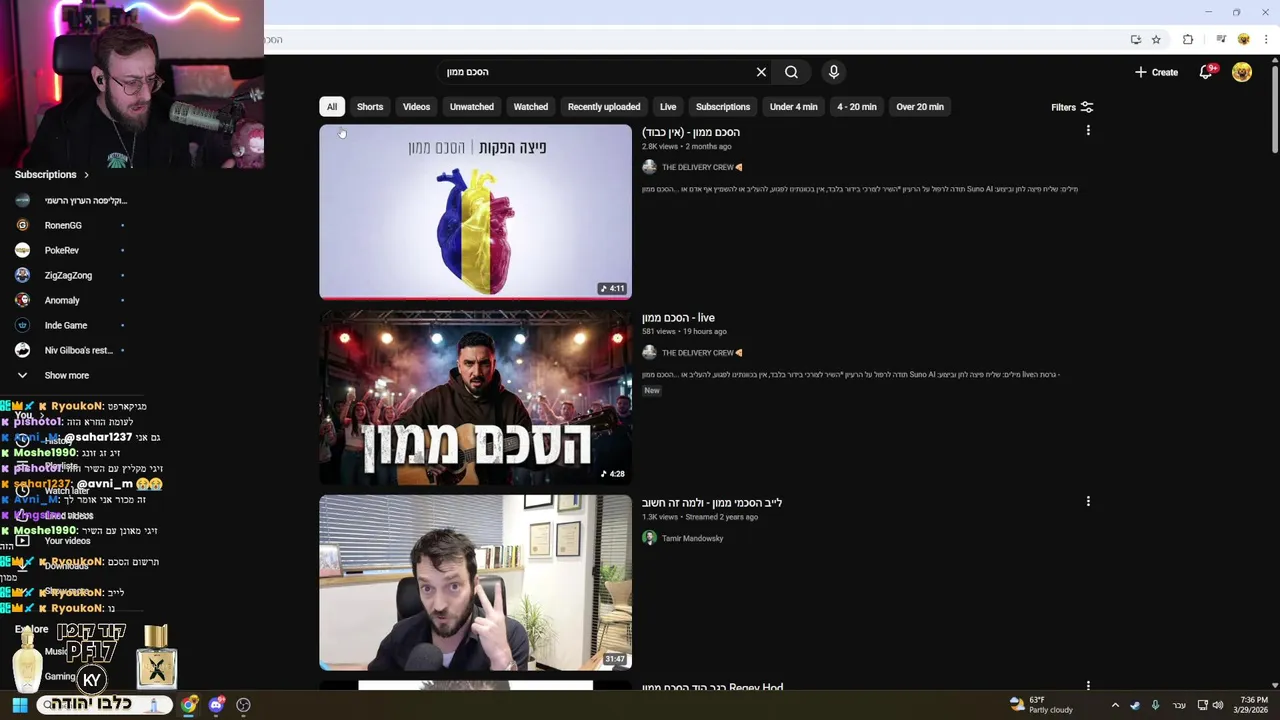Screen dimensions: 1280x720
Task: Open heart thumbnail video 4:11
Action: (x=476, y=212)
